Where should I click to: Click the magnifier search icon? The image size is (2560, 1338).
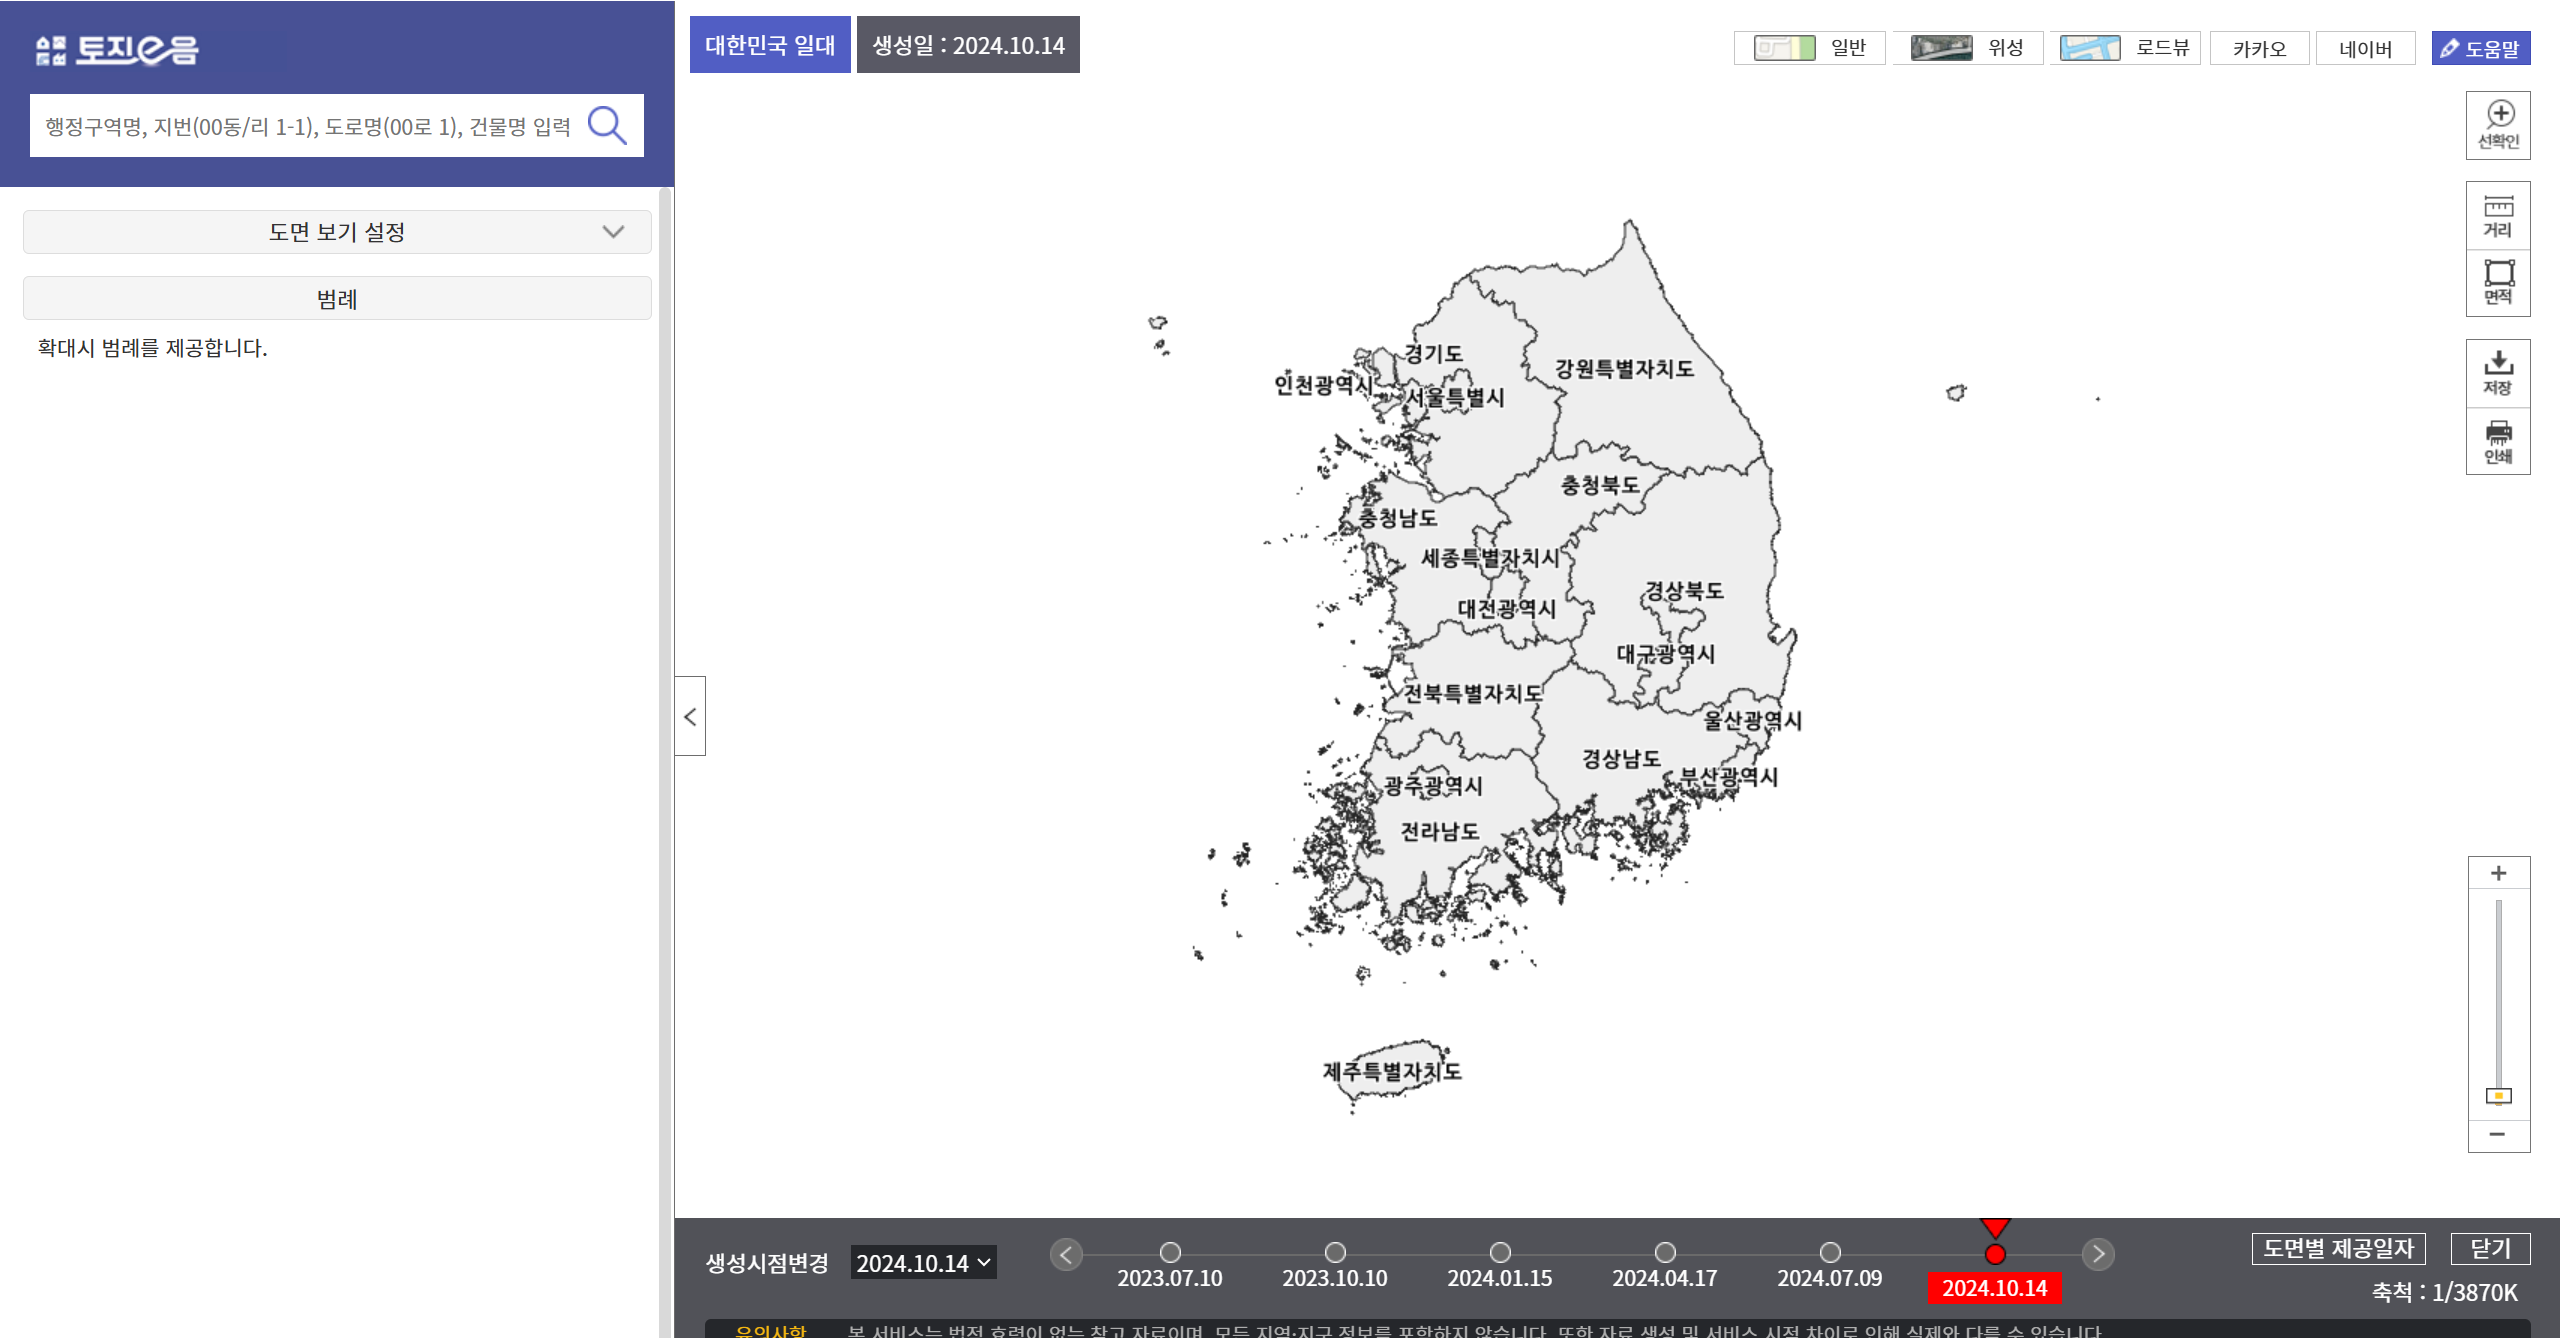[607, 126]
